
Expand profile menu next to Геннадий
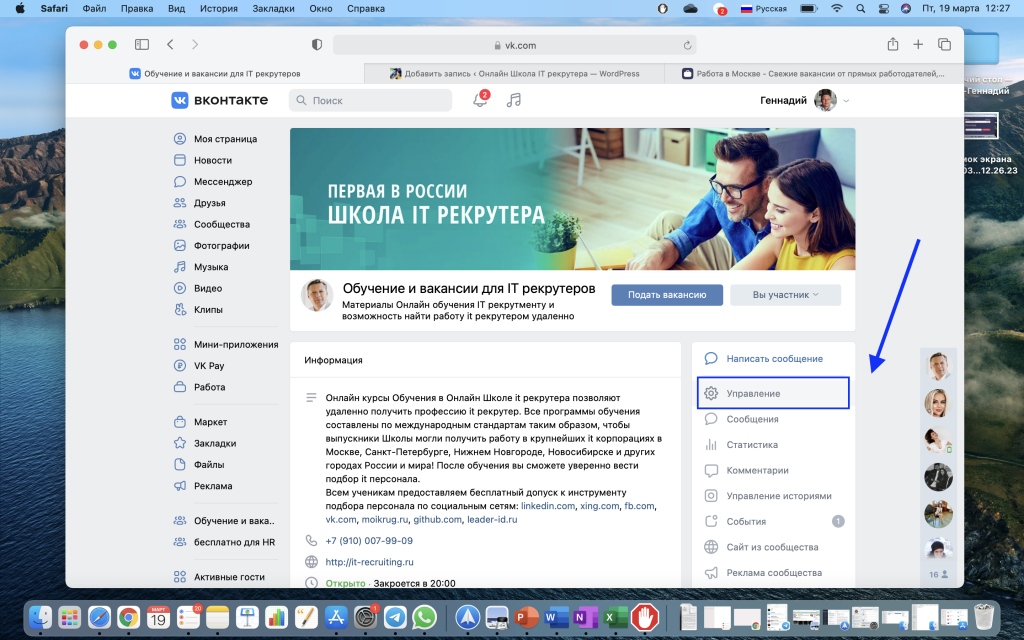pyautogui.click(x=846, y=101)
